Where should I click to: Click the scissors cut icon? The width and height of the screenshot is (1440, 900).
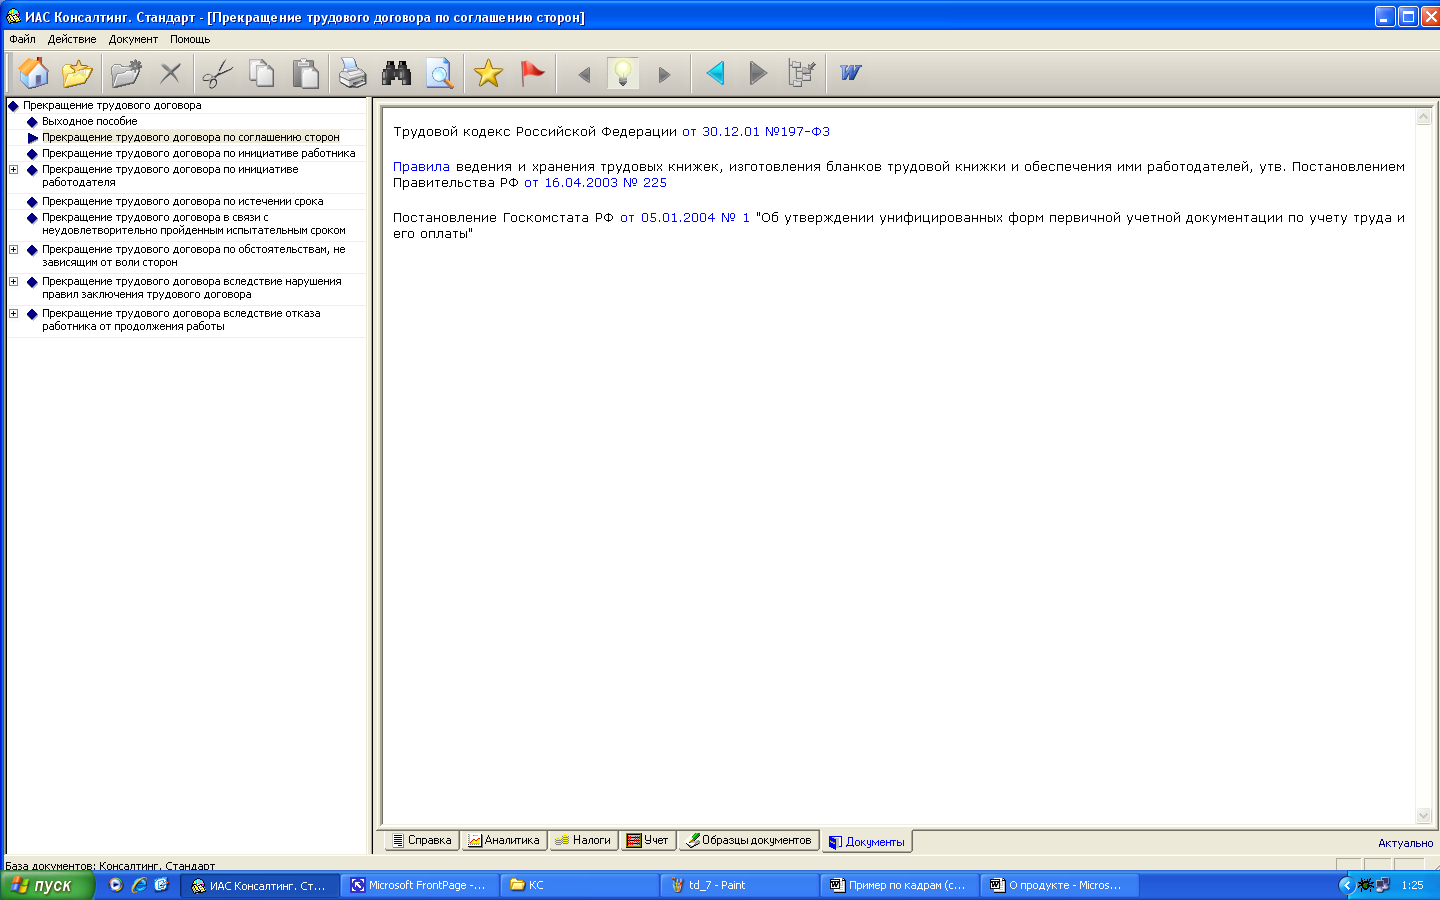click(217, 73)
